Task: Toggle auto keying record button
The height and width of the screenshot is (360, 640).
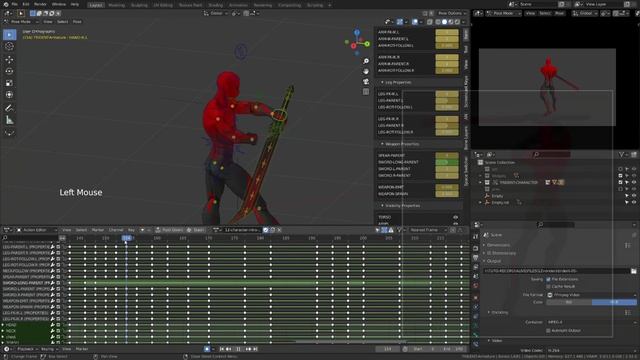Action: (x=207, y=349)
